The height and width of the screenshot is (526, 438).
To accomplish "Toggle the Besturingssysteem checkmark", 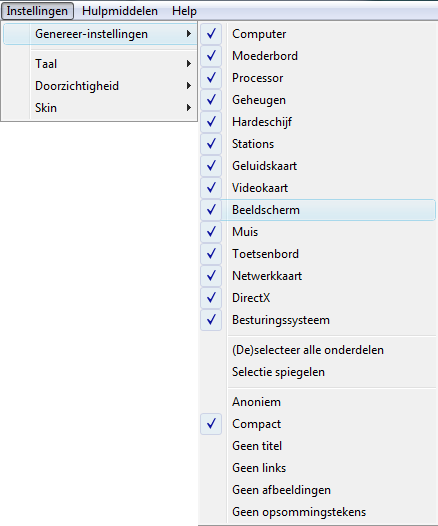I will 211,320.
